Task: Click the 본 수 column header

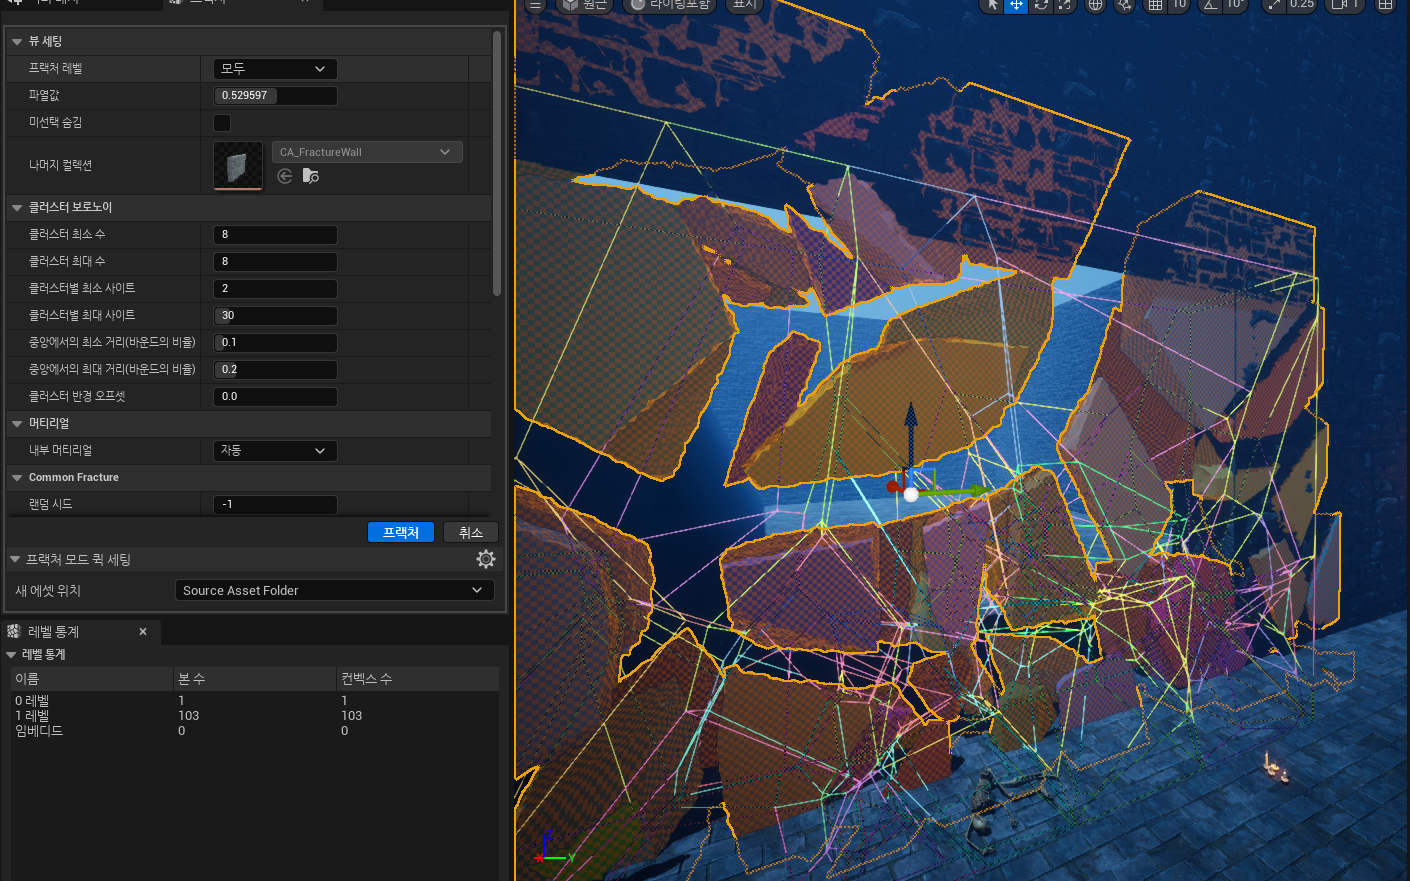Action: pos(255,679)
